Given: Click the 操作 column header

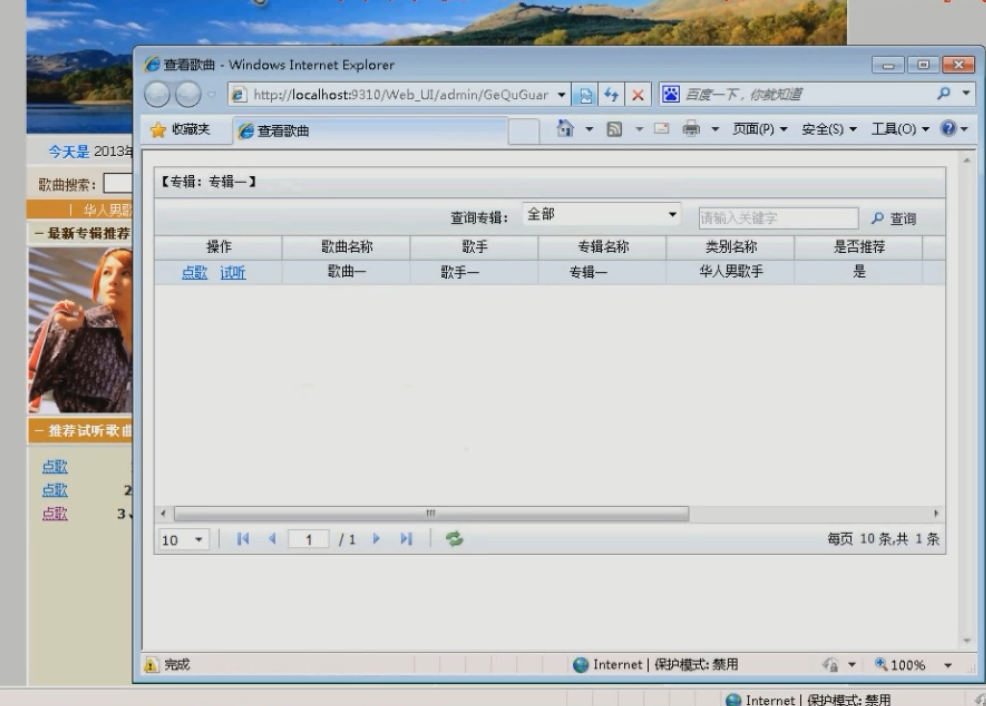Looking at the screenshot, I should pos(218,247).
